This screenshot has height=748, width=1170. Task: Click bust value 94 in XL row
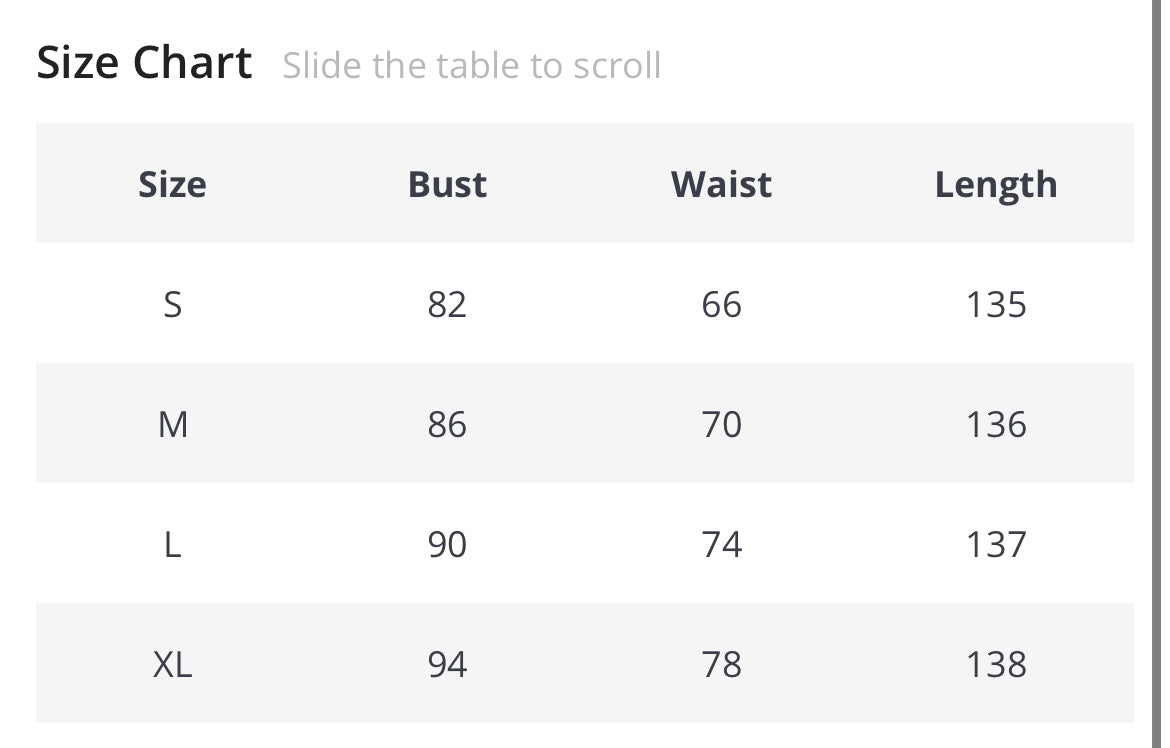pyautogui.click(x=447, y=664)
